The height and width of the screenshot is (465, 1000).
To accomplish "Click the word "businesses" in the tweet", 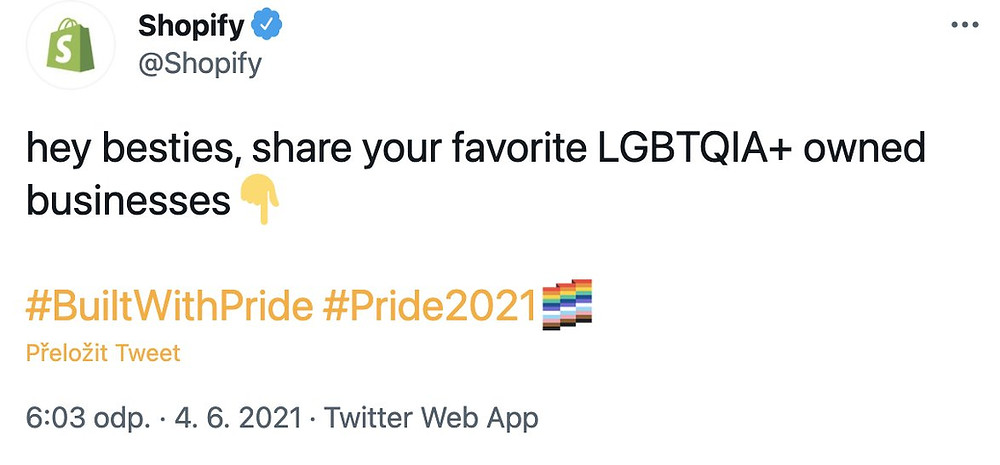I will point(128,202).
